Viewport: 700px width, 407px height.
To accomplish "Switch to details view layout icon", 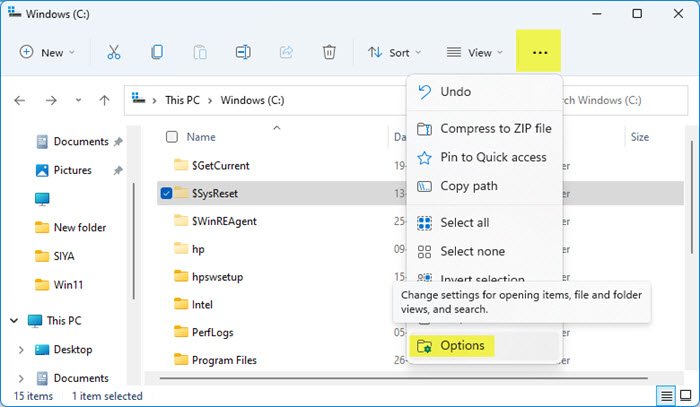I will (x=666, y=396).
